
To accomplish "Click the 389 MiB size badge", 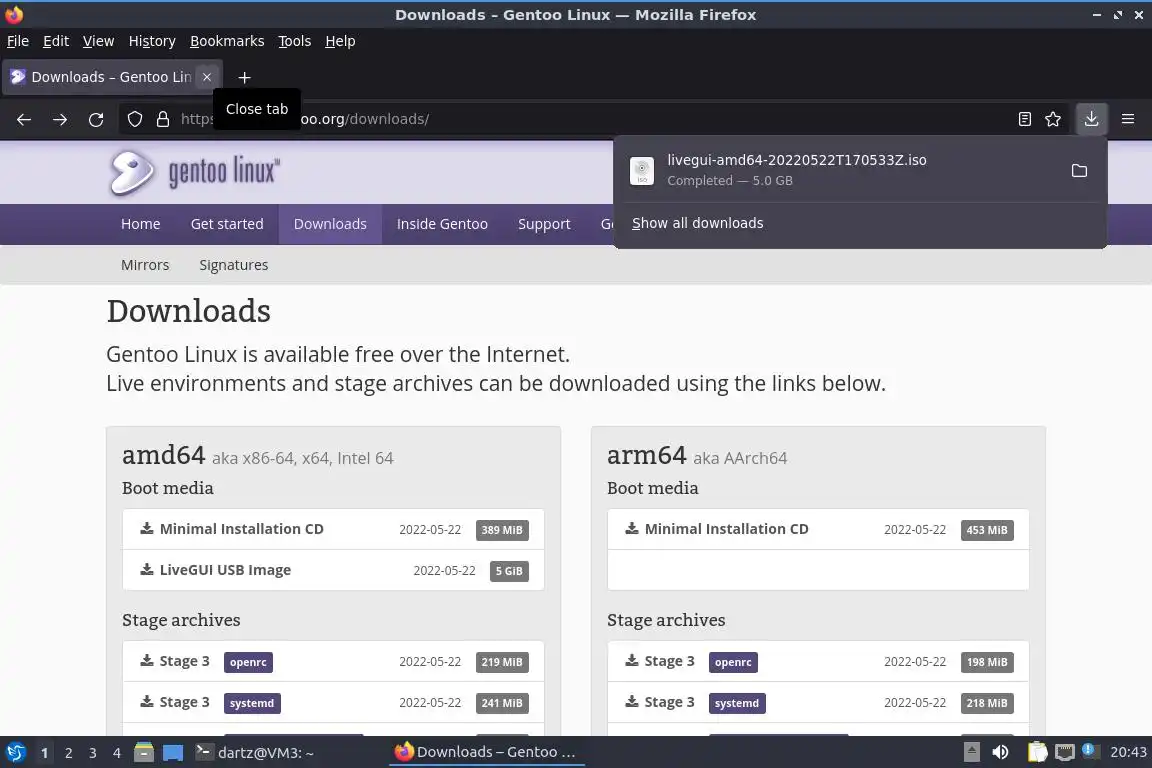I will tap(502, 530).
